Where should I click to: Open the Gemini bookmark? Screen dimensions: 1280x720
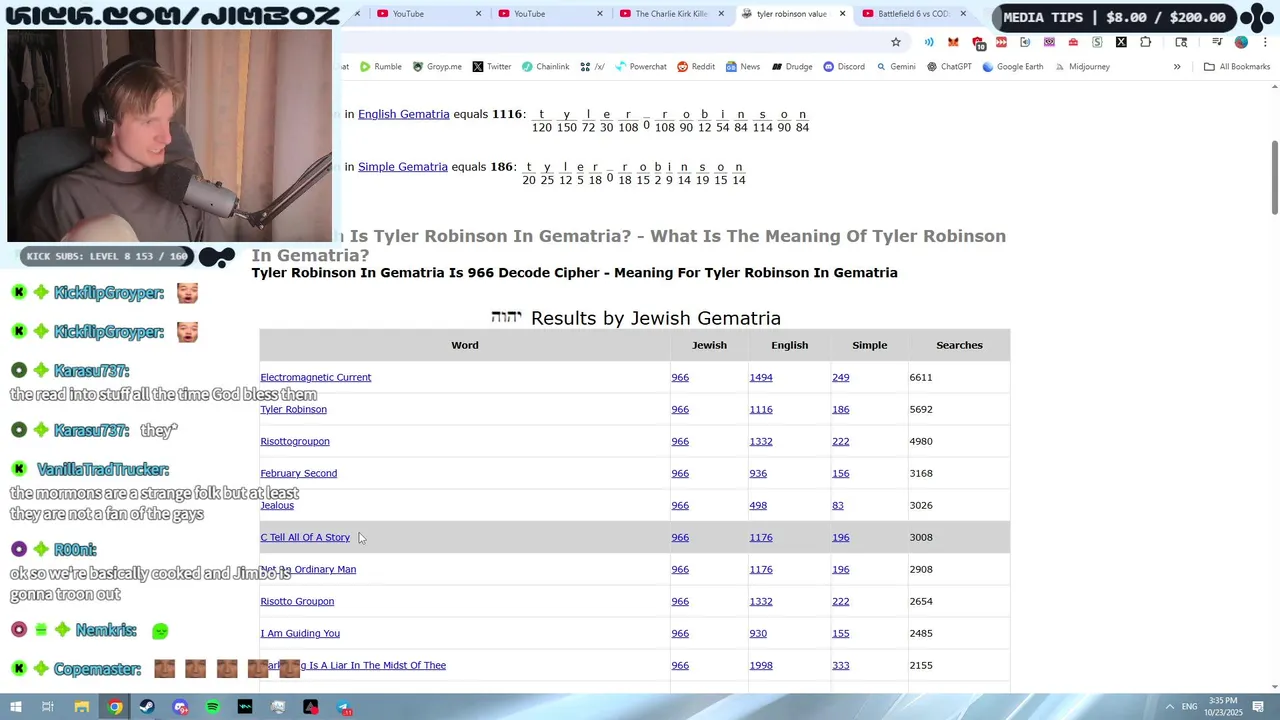click(895, 67)
